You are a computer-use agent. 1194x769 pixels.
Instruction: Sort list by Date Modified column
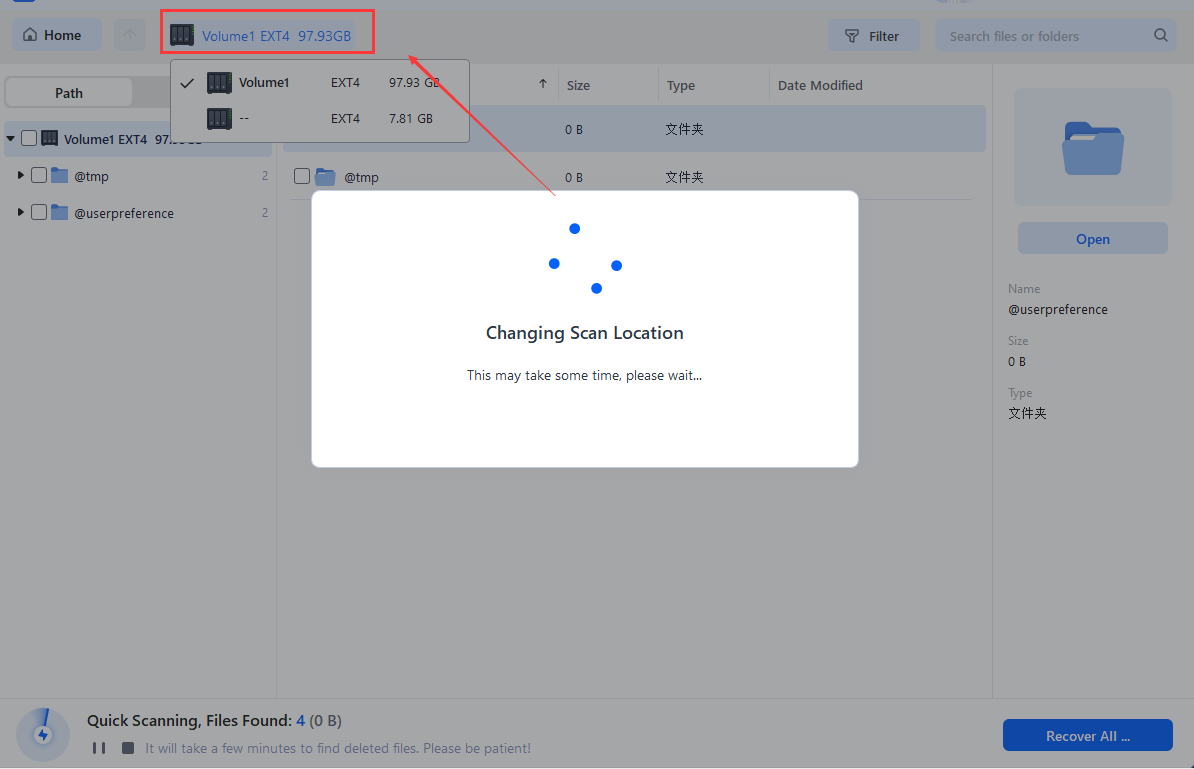(820, 85)
